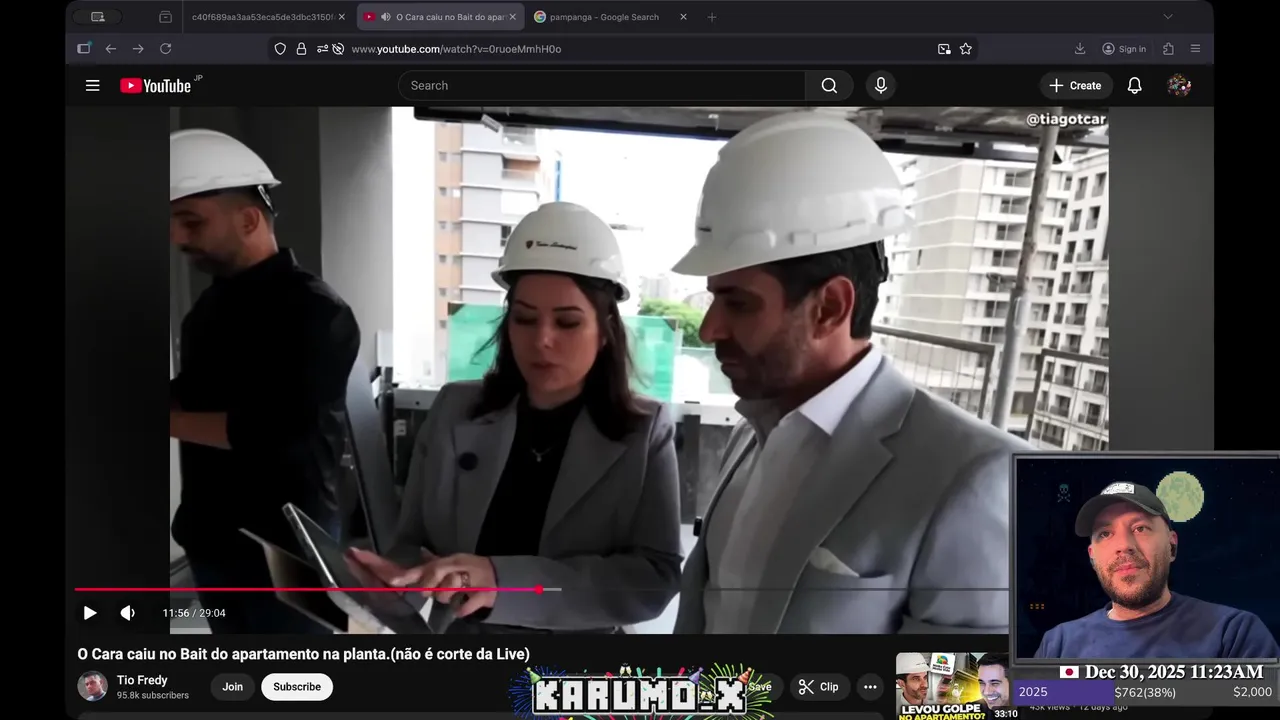Open browser downloads icon
The height and width of the screenshot is (720, 1280).
[x=1080, y=49]
